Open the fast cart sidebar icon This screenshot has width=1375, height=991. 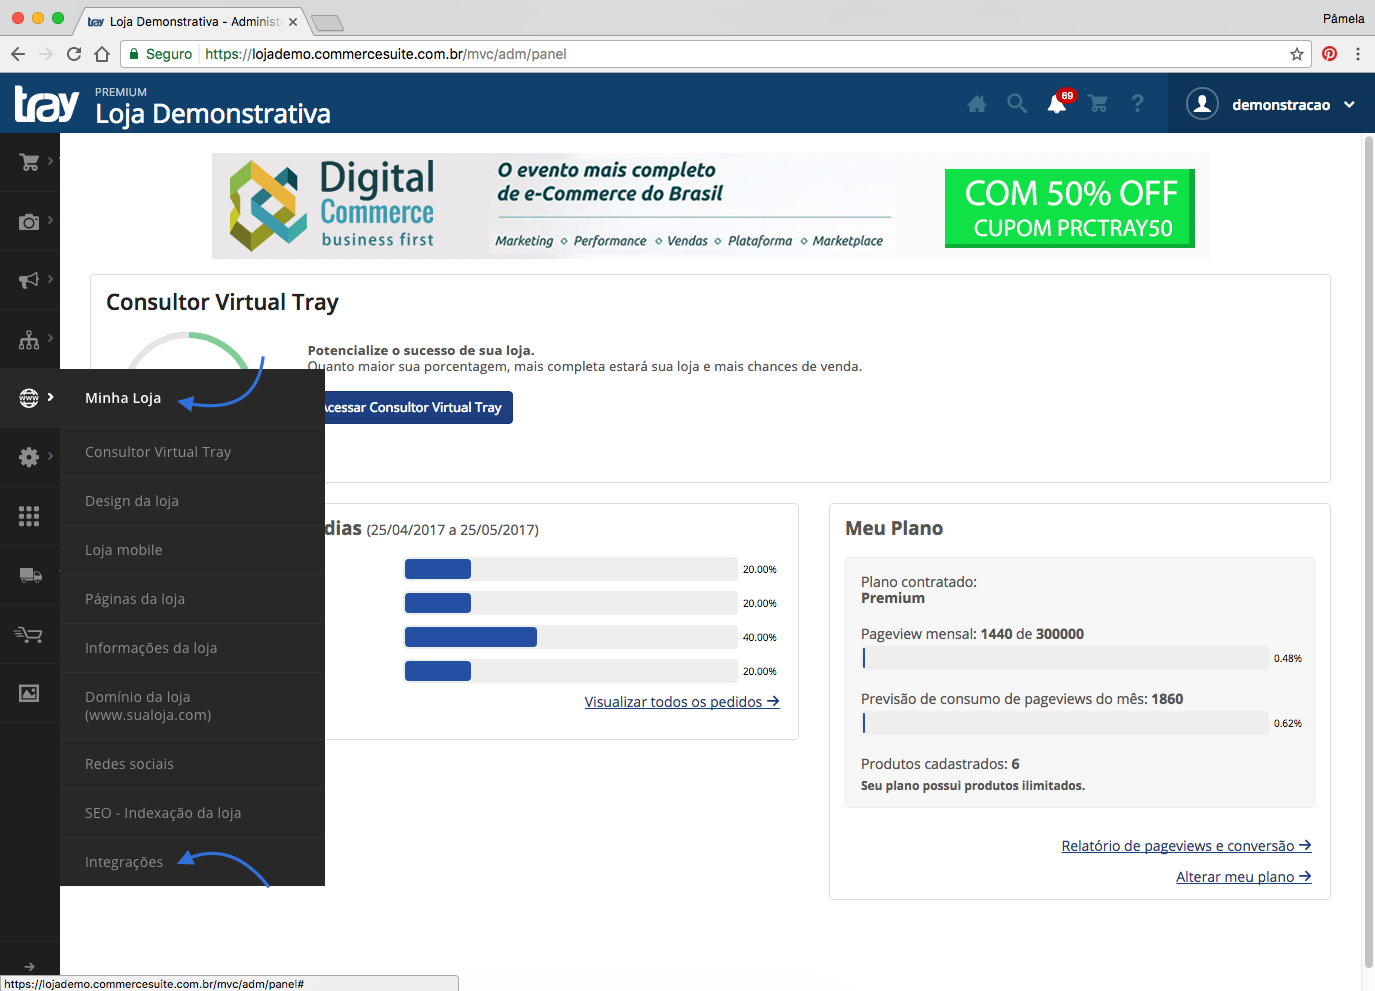[x=29, y=634]
